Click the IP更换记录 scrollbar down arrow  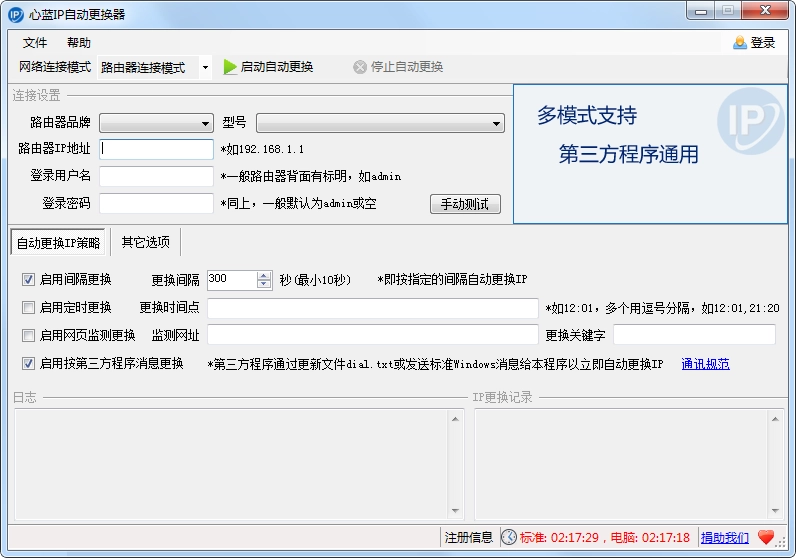click(775, 511)
